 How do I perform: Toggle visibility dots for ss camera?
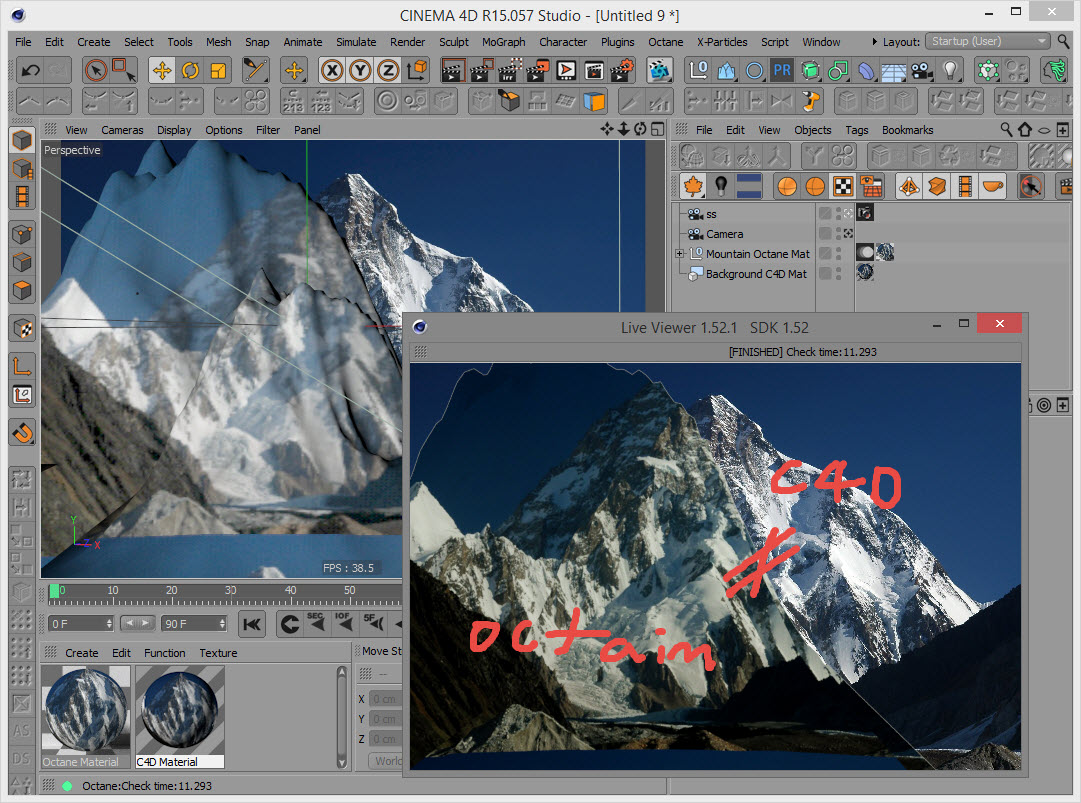coord(838,214)
